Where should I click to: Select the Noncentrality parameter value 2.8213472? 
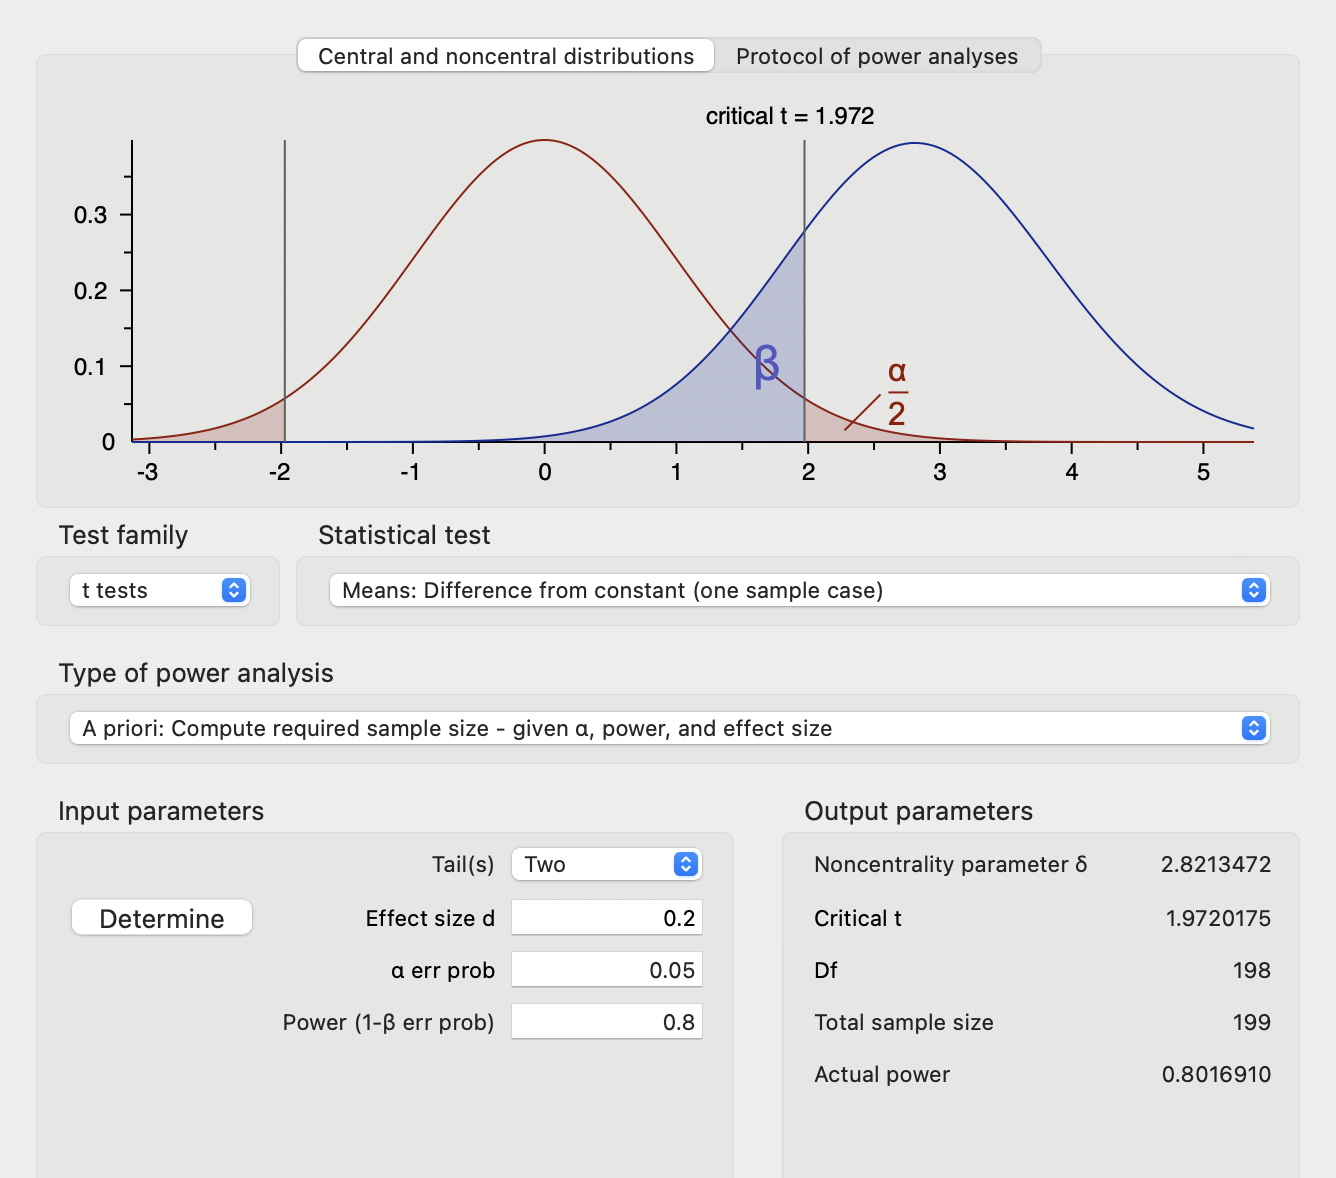click(1215, 864)
